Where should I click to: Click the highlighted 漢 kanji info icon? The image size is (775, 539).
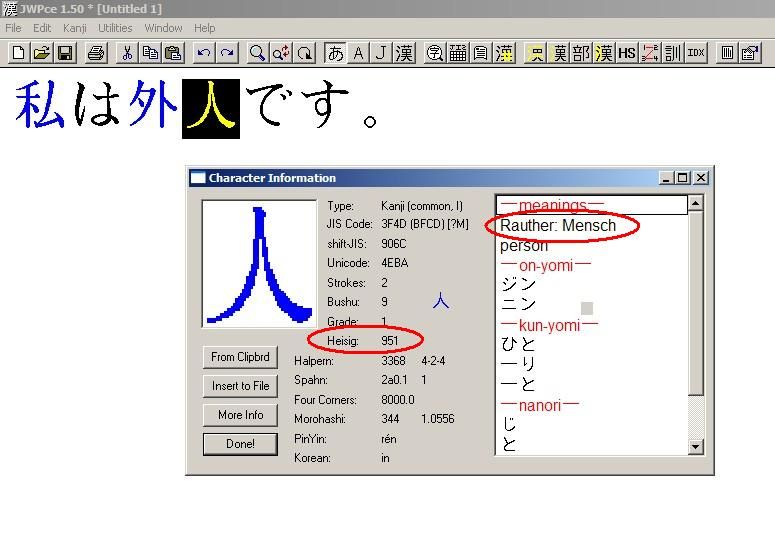click(x=504, y=52)
